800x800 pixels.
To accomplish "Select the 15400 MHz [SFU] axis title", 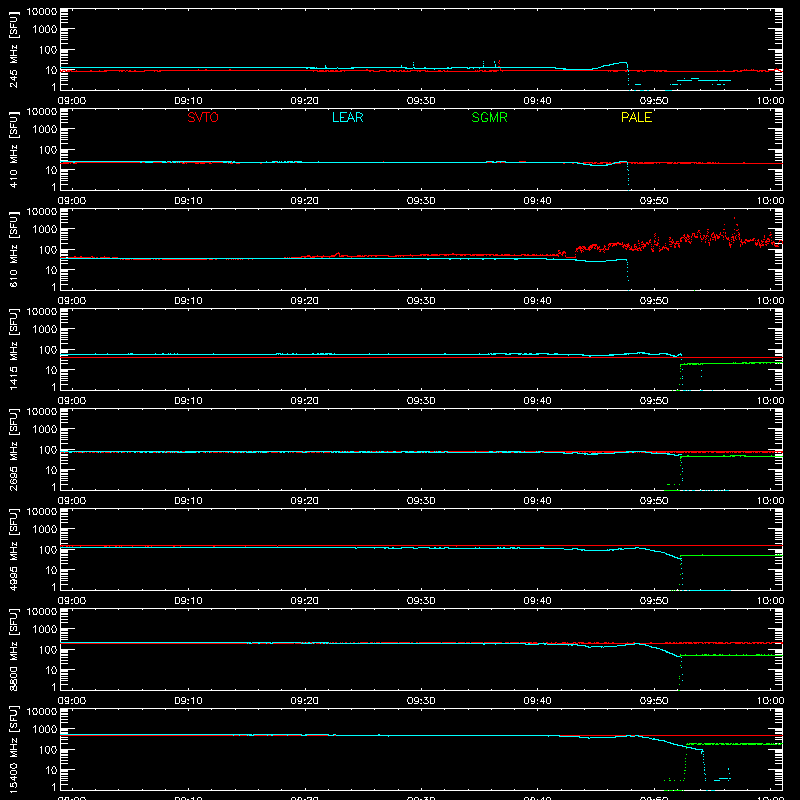I will click(x=13, y=749).
